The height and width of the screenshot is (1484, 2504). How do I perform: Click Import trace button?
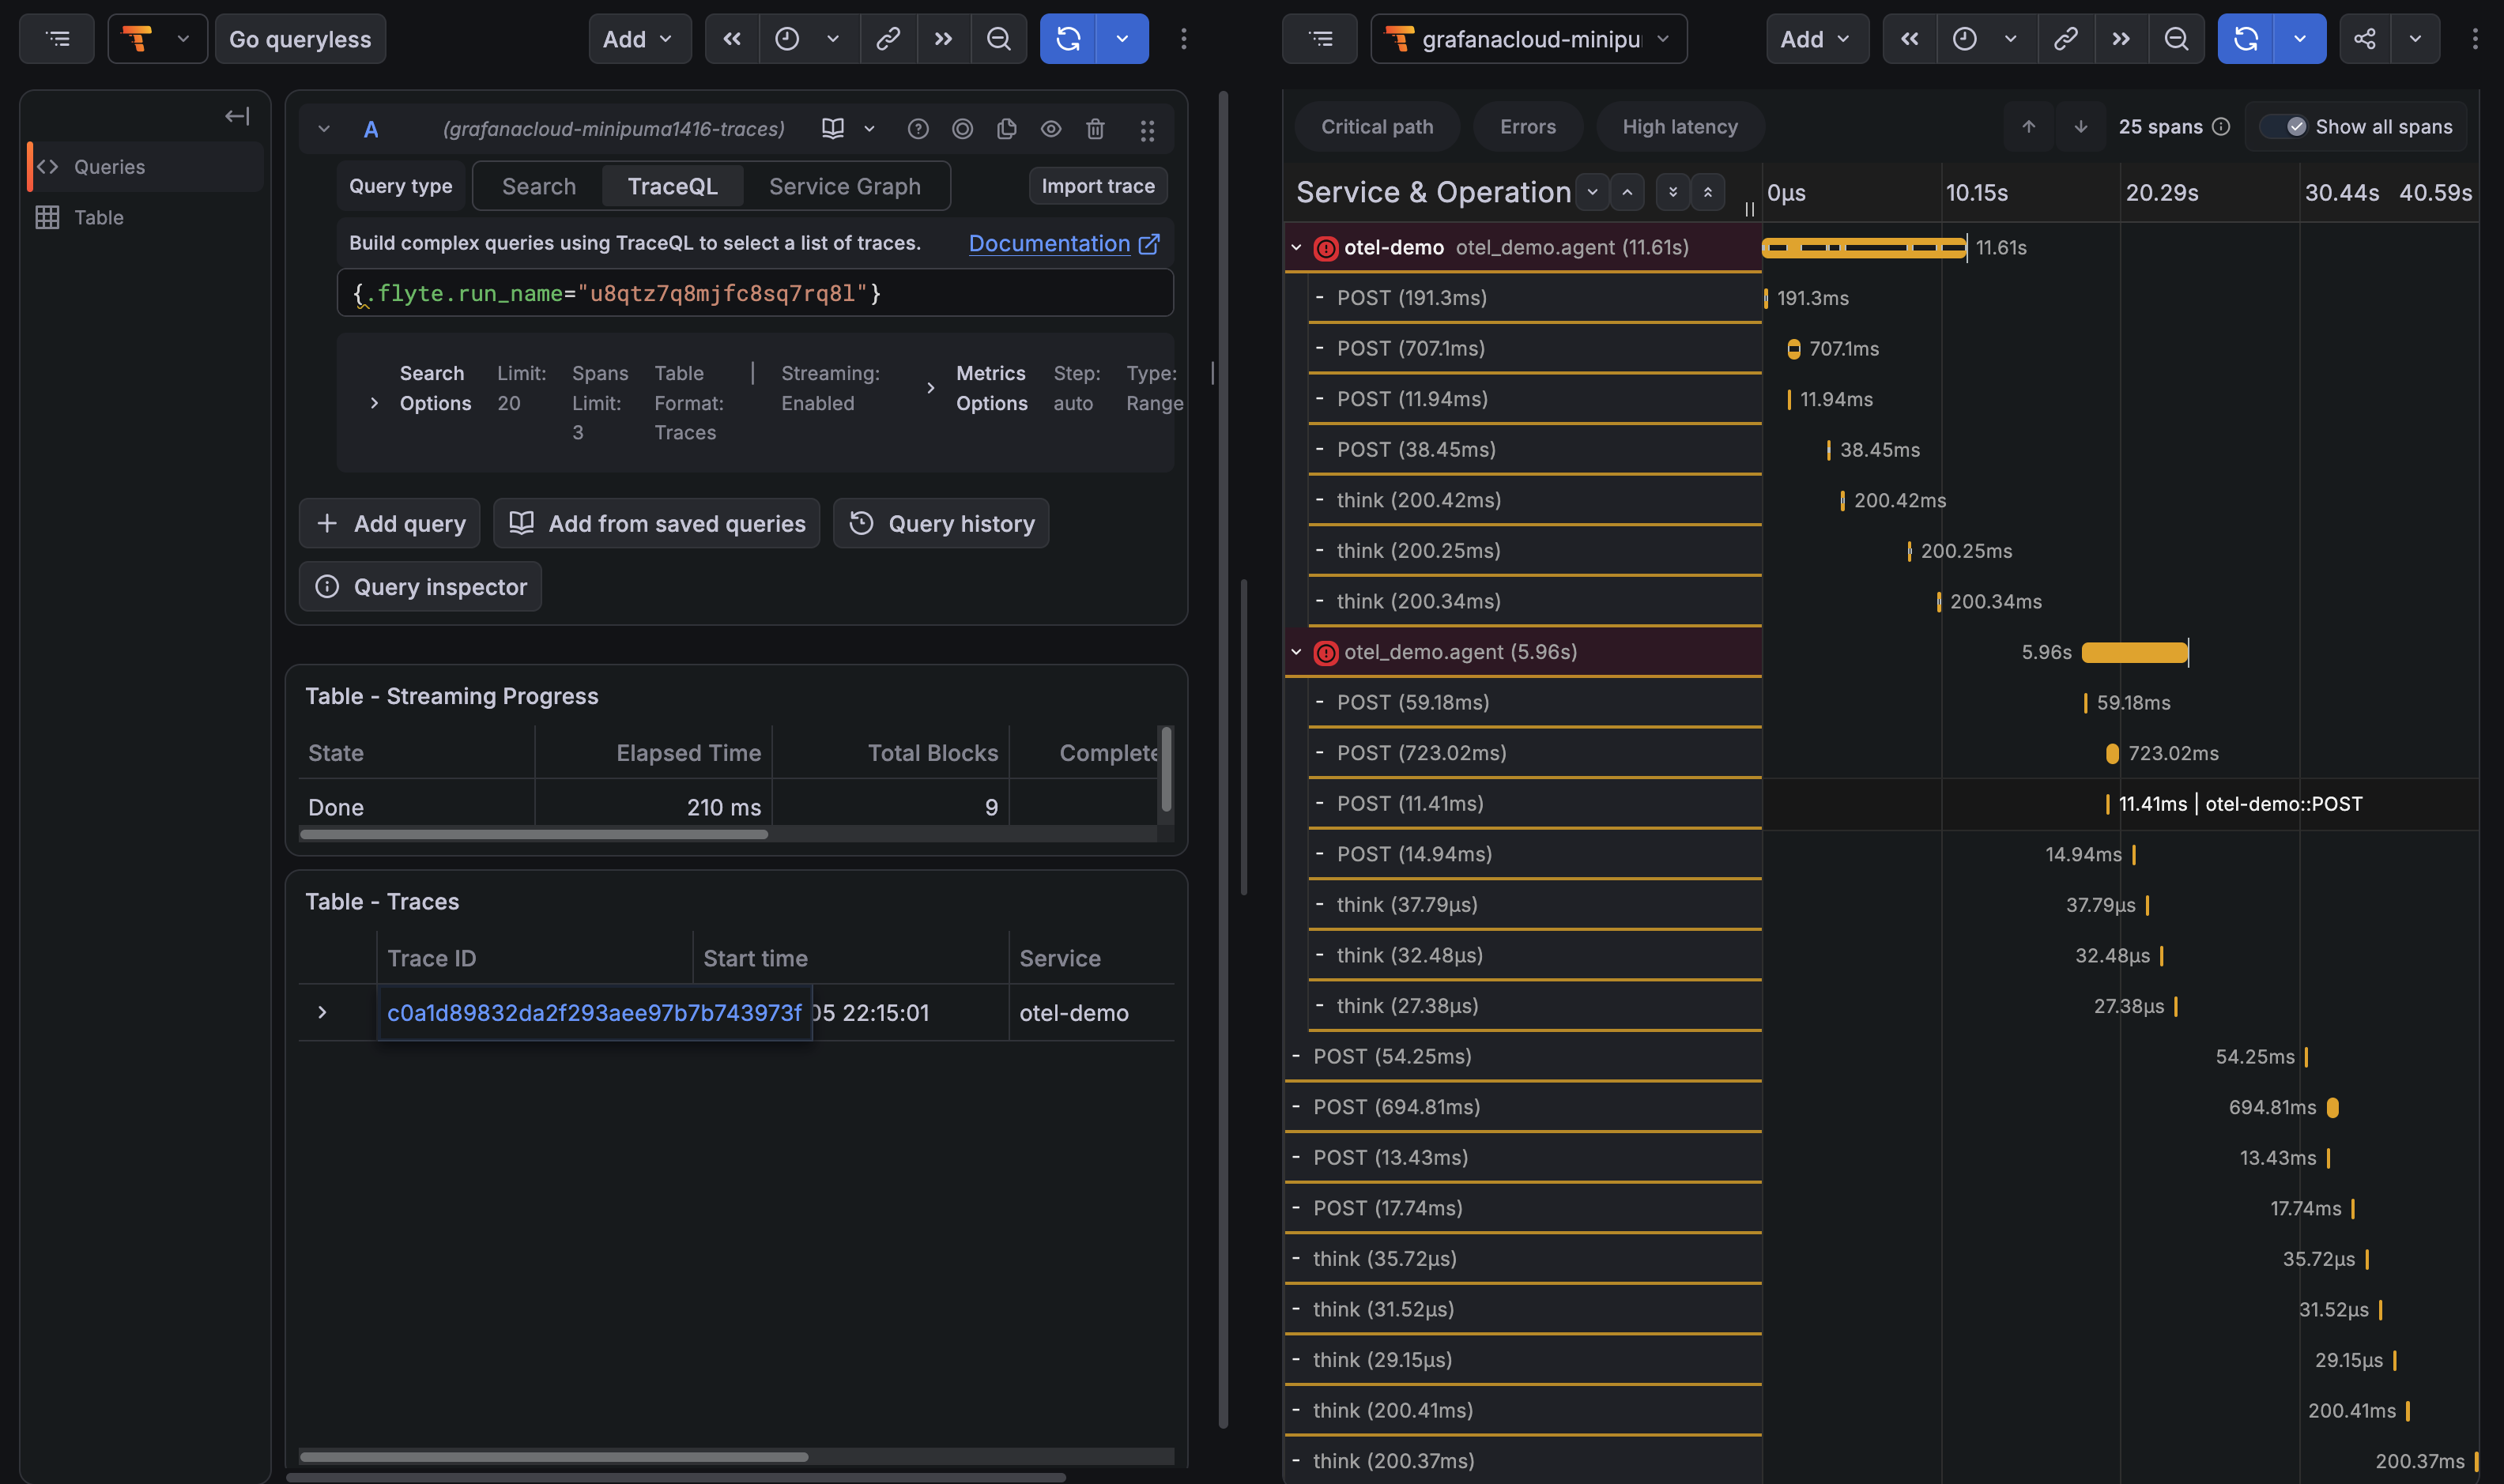(1098, 186)
